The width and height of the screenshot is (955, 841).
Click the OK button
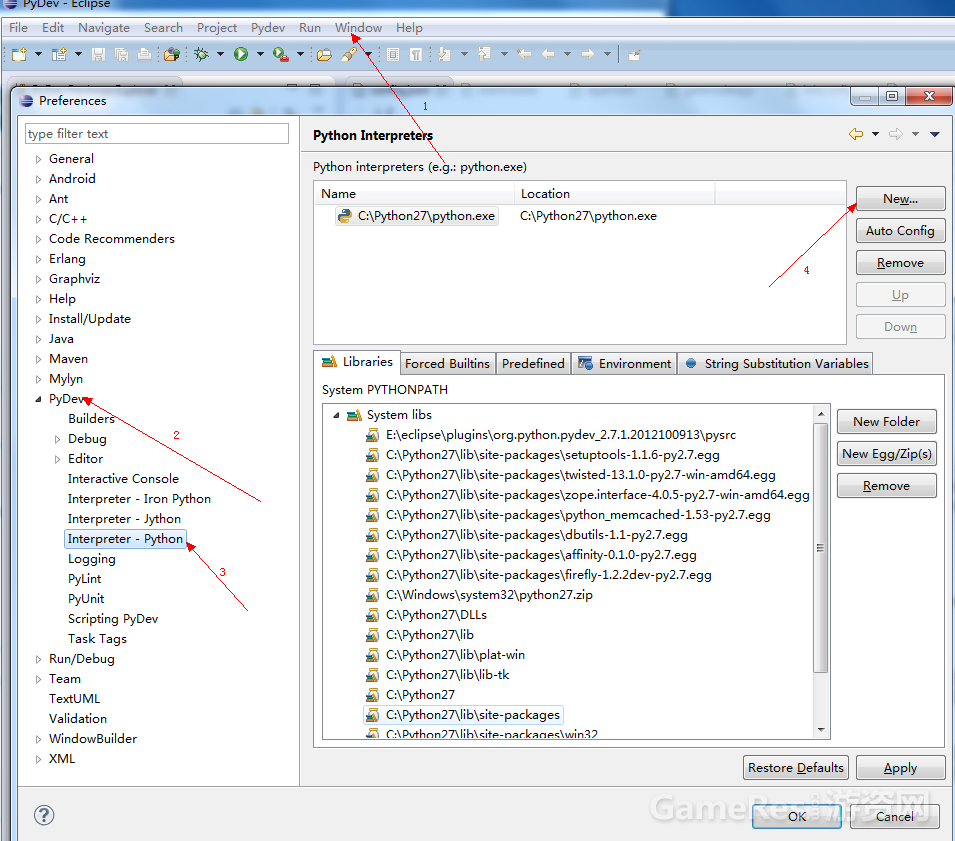coord(797,816)
